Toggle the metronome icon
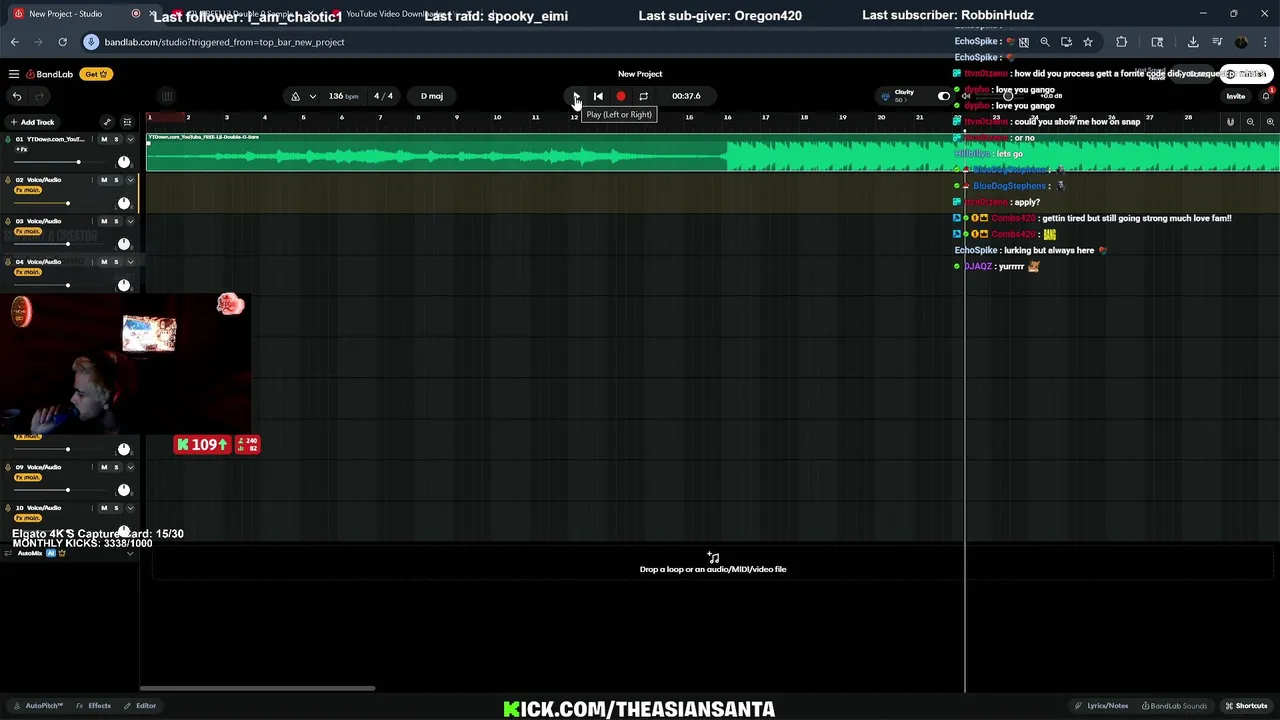Screen dimensions: 1280x720 295,96
